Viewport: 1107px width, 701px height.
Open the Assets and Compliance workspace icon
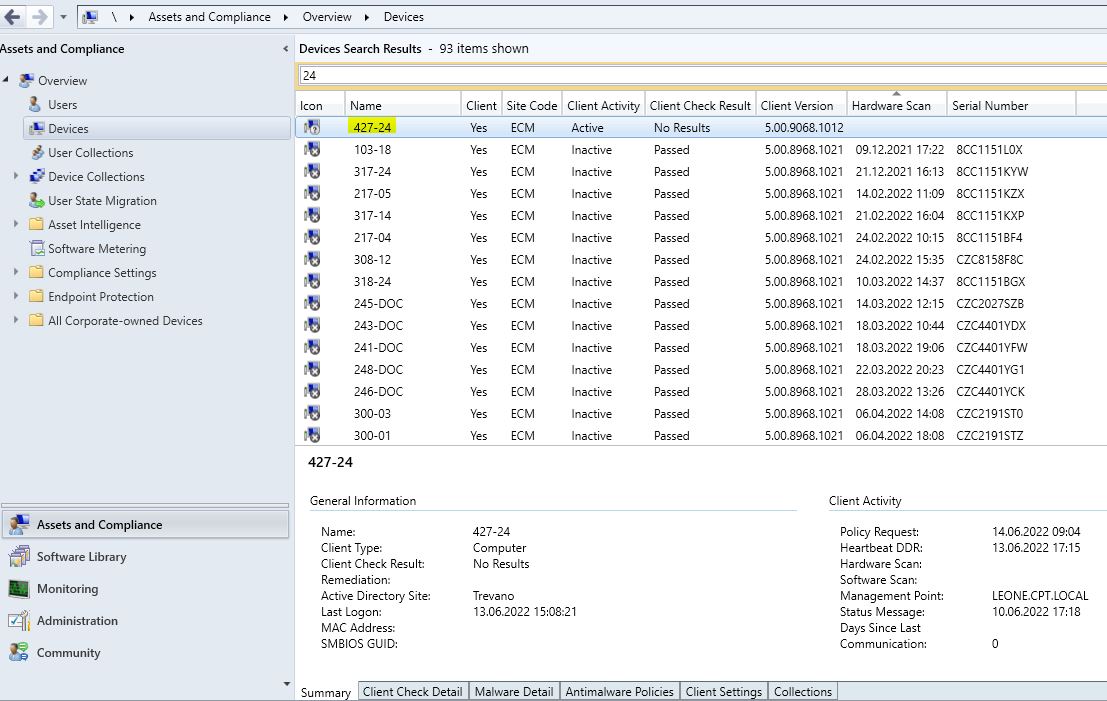[19, 525]
